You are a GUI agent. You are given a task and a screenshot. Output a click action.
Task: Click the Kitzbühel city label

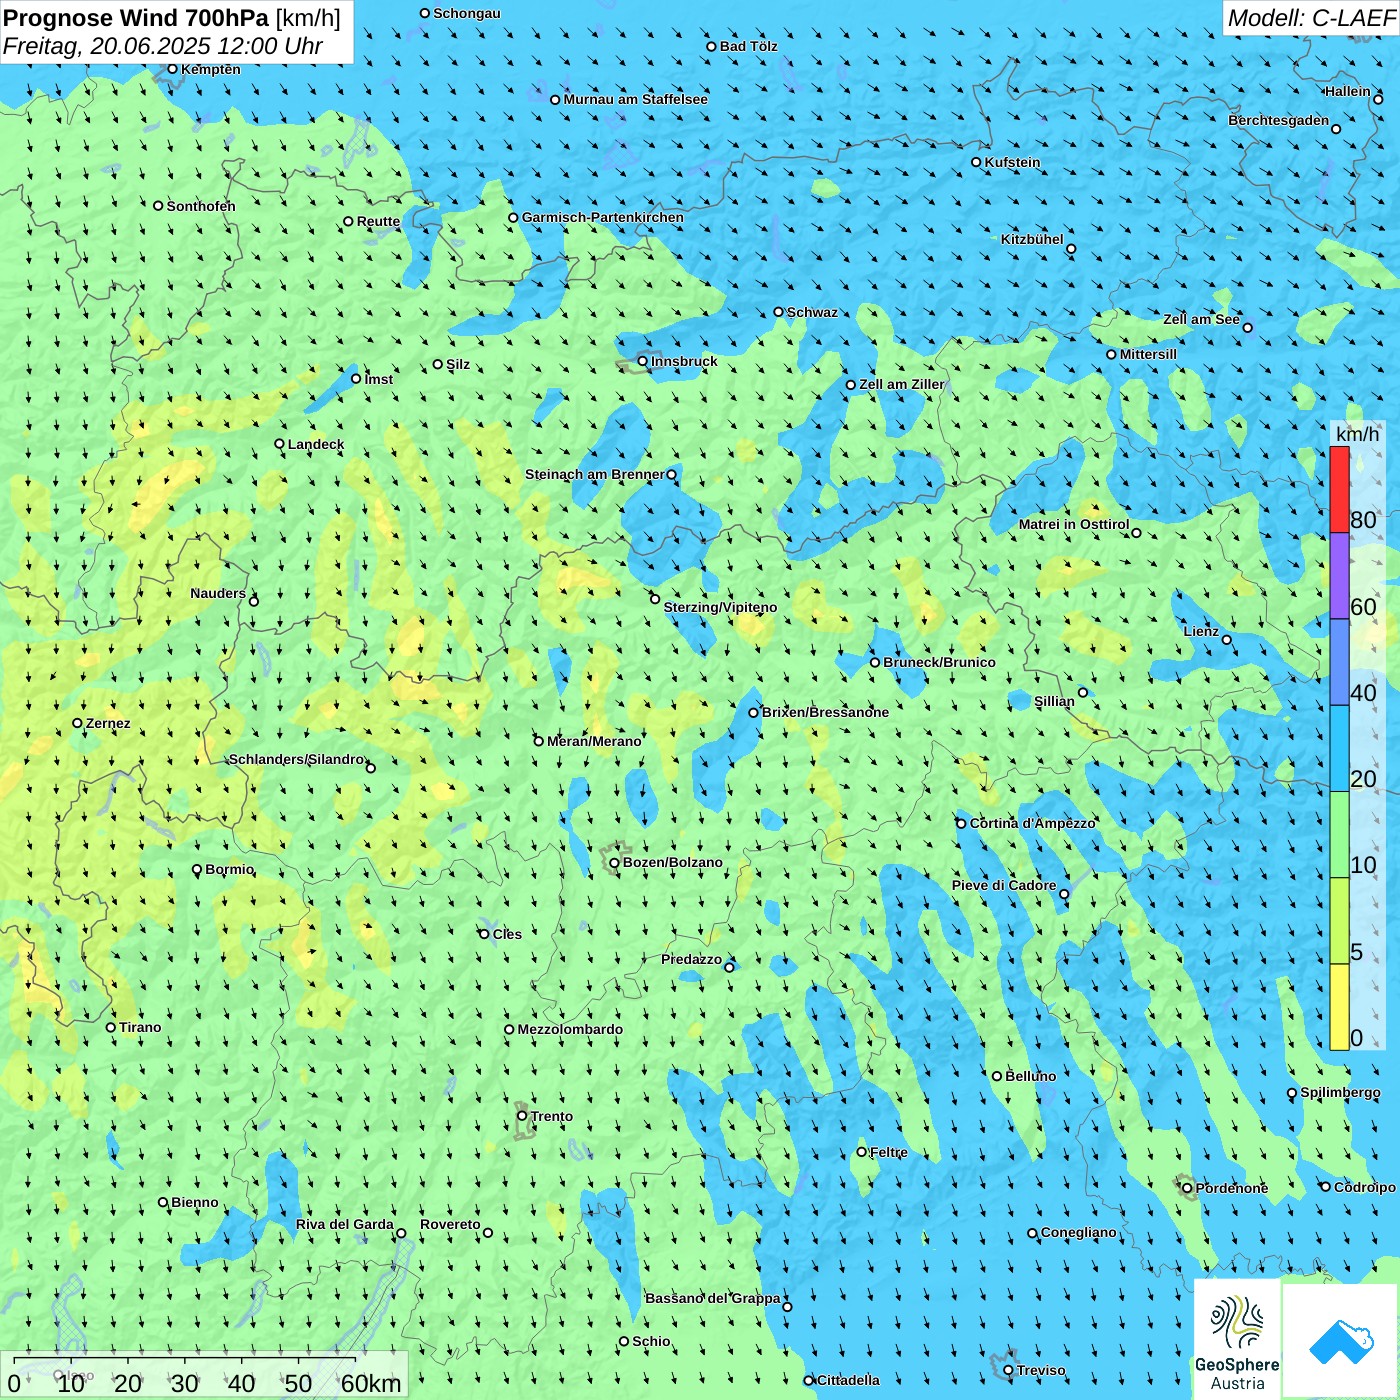(1032, 239)
